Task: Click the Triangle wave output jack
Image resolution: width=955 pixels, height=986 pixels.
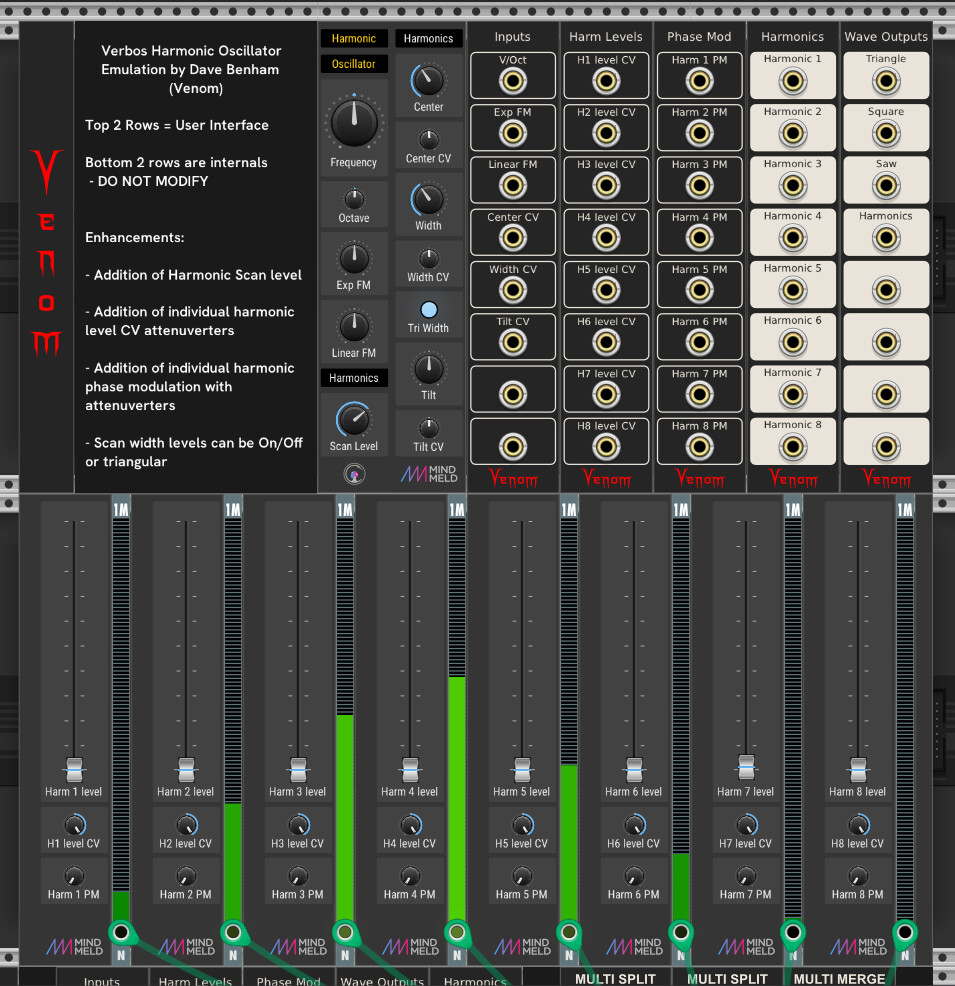Action: click(x=885, y=81)
